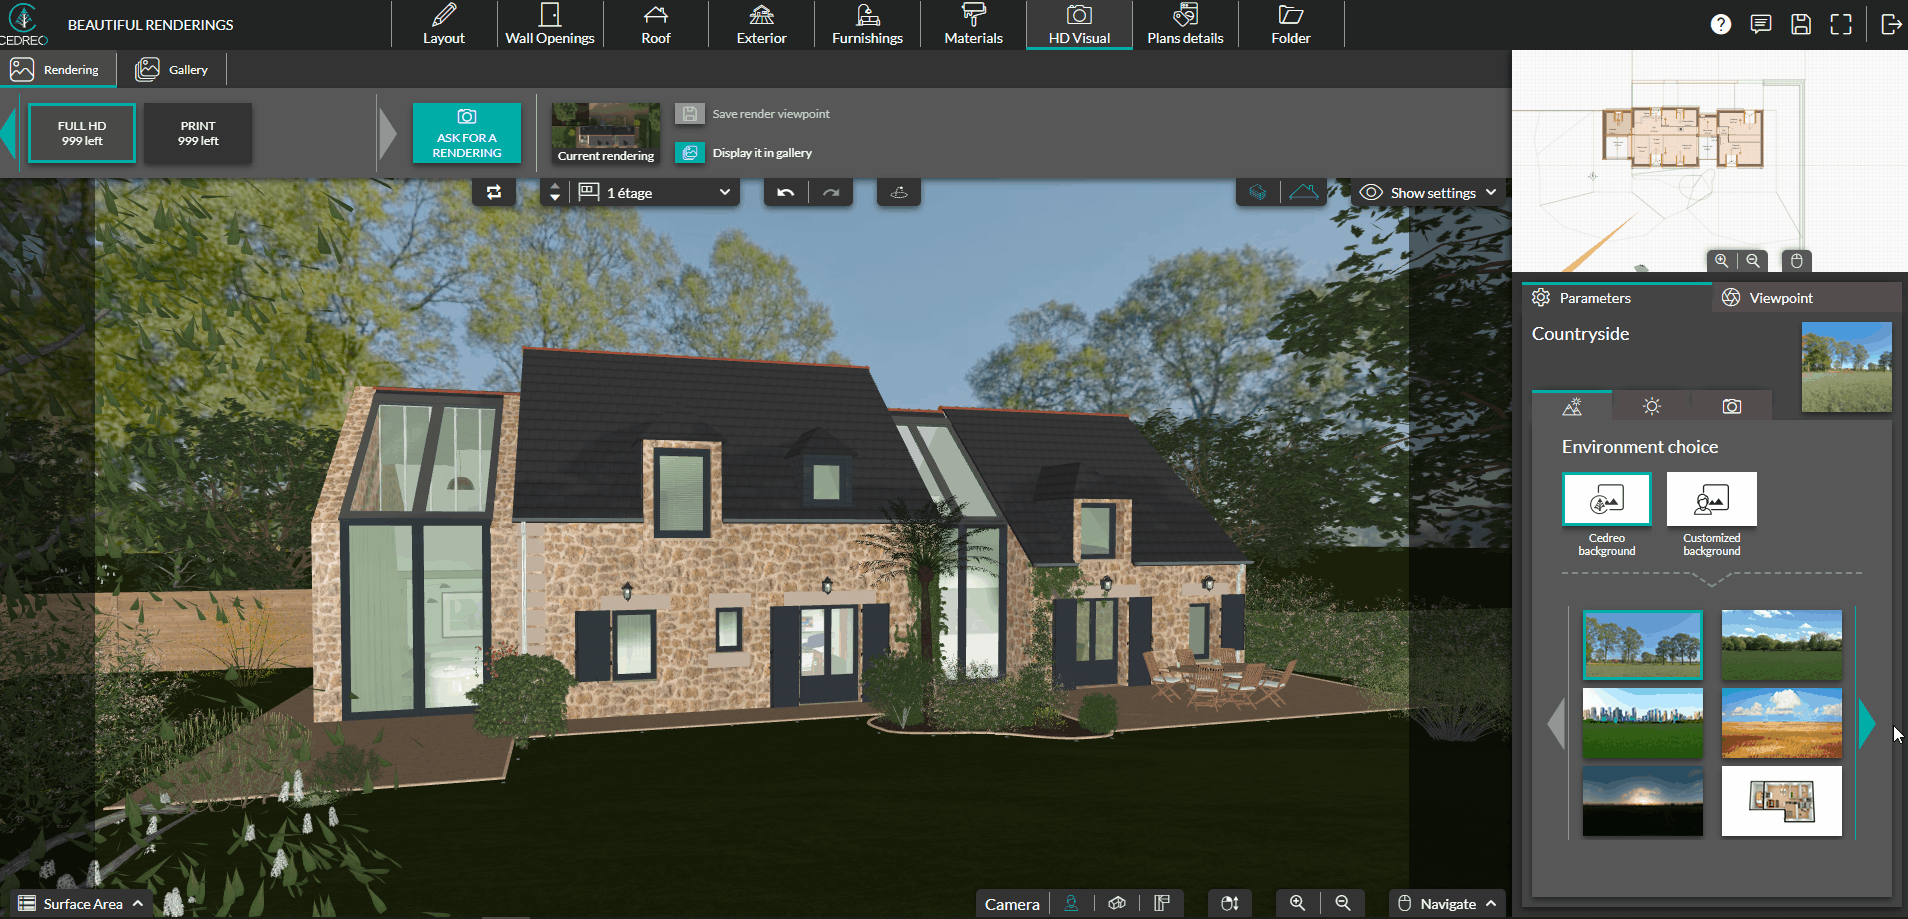Enable Display it in gallery
The image size is (1908, 919).
click(689, 152)
